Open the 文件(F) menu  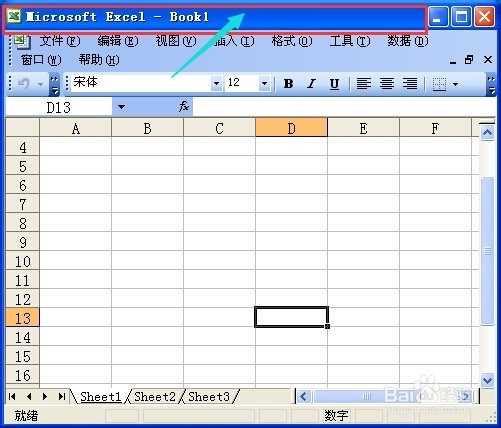click(60, 41)
